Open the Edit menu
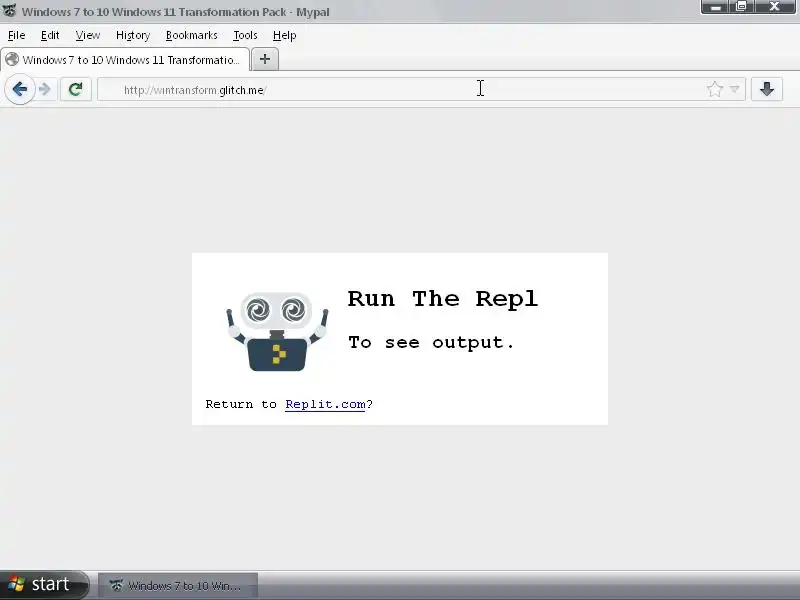Viewport: 800px width, 600px height. point(50,35)
